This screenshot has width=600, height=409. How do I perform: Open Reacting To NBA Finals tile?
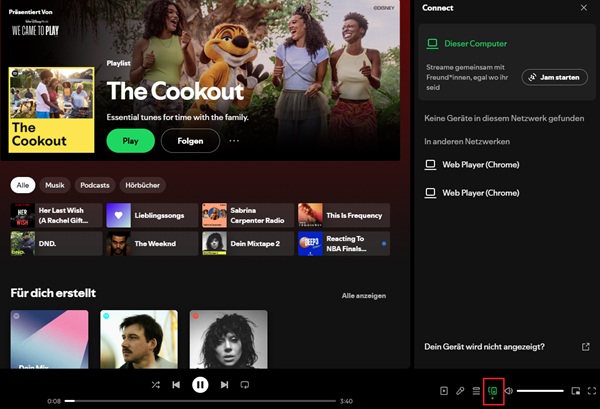[344, 243]
